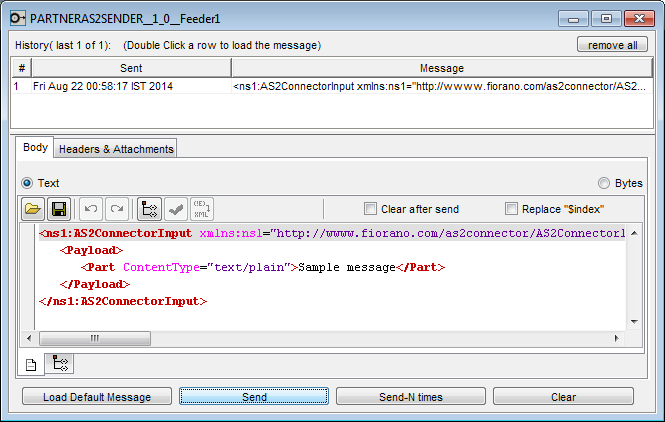
Task: Open the Headers & Attachments tab
Action: point(116,149)
